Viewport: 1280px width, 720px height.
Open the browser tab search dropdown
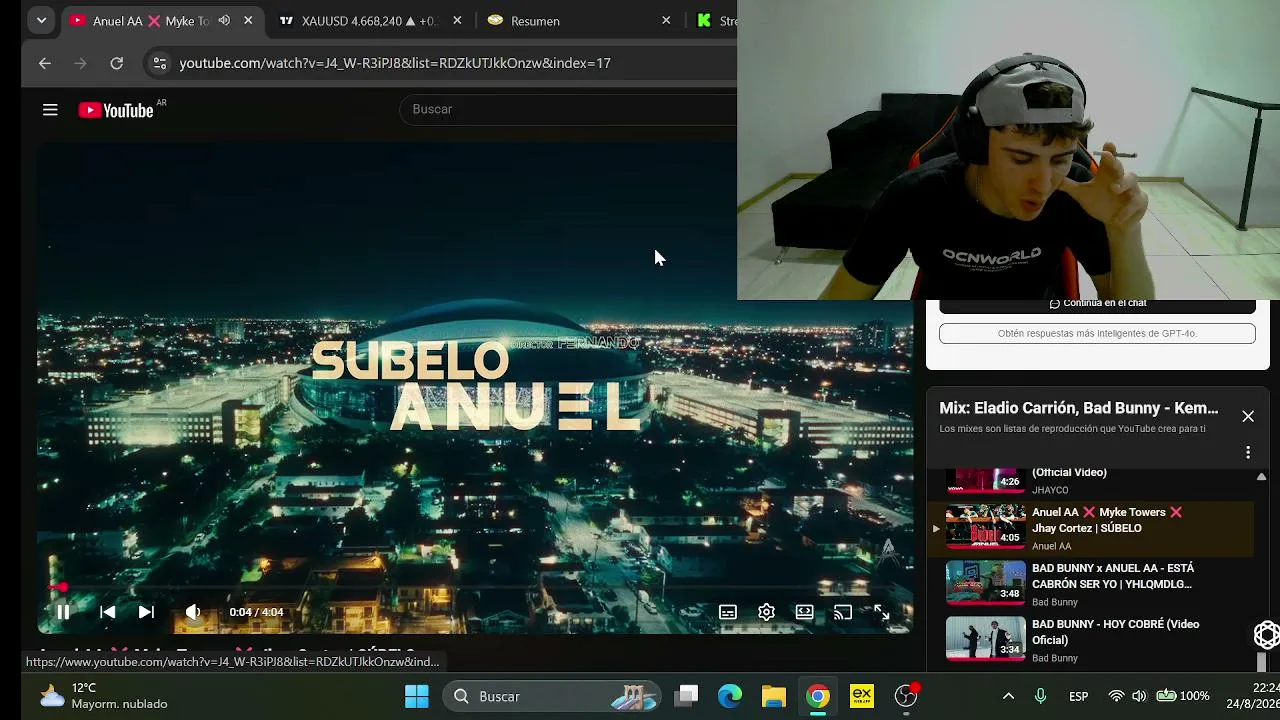[41, 20]
